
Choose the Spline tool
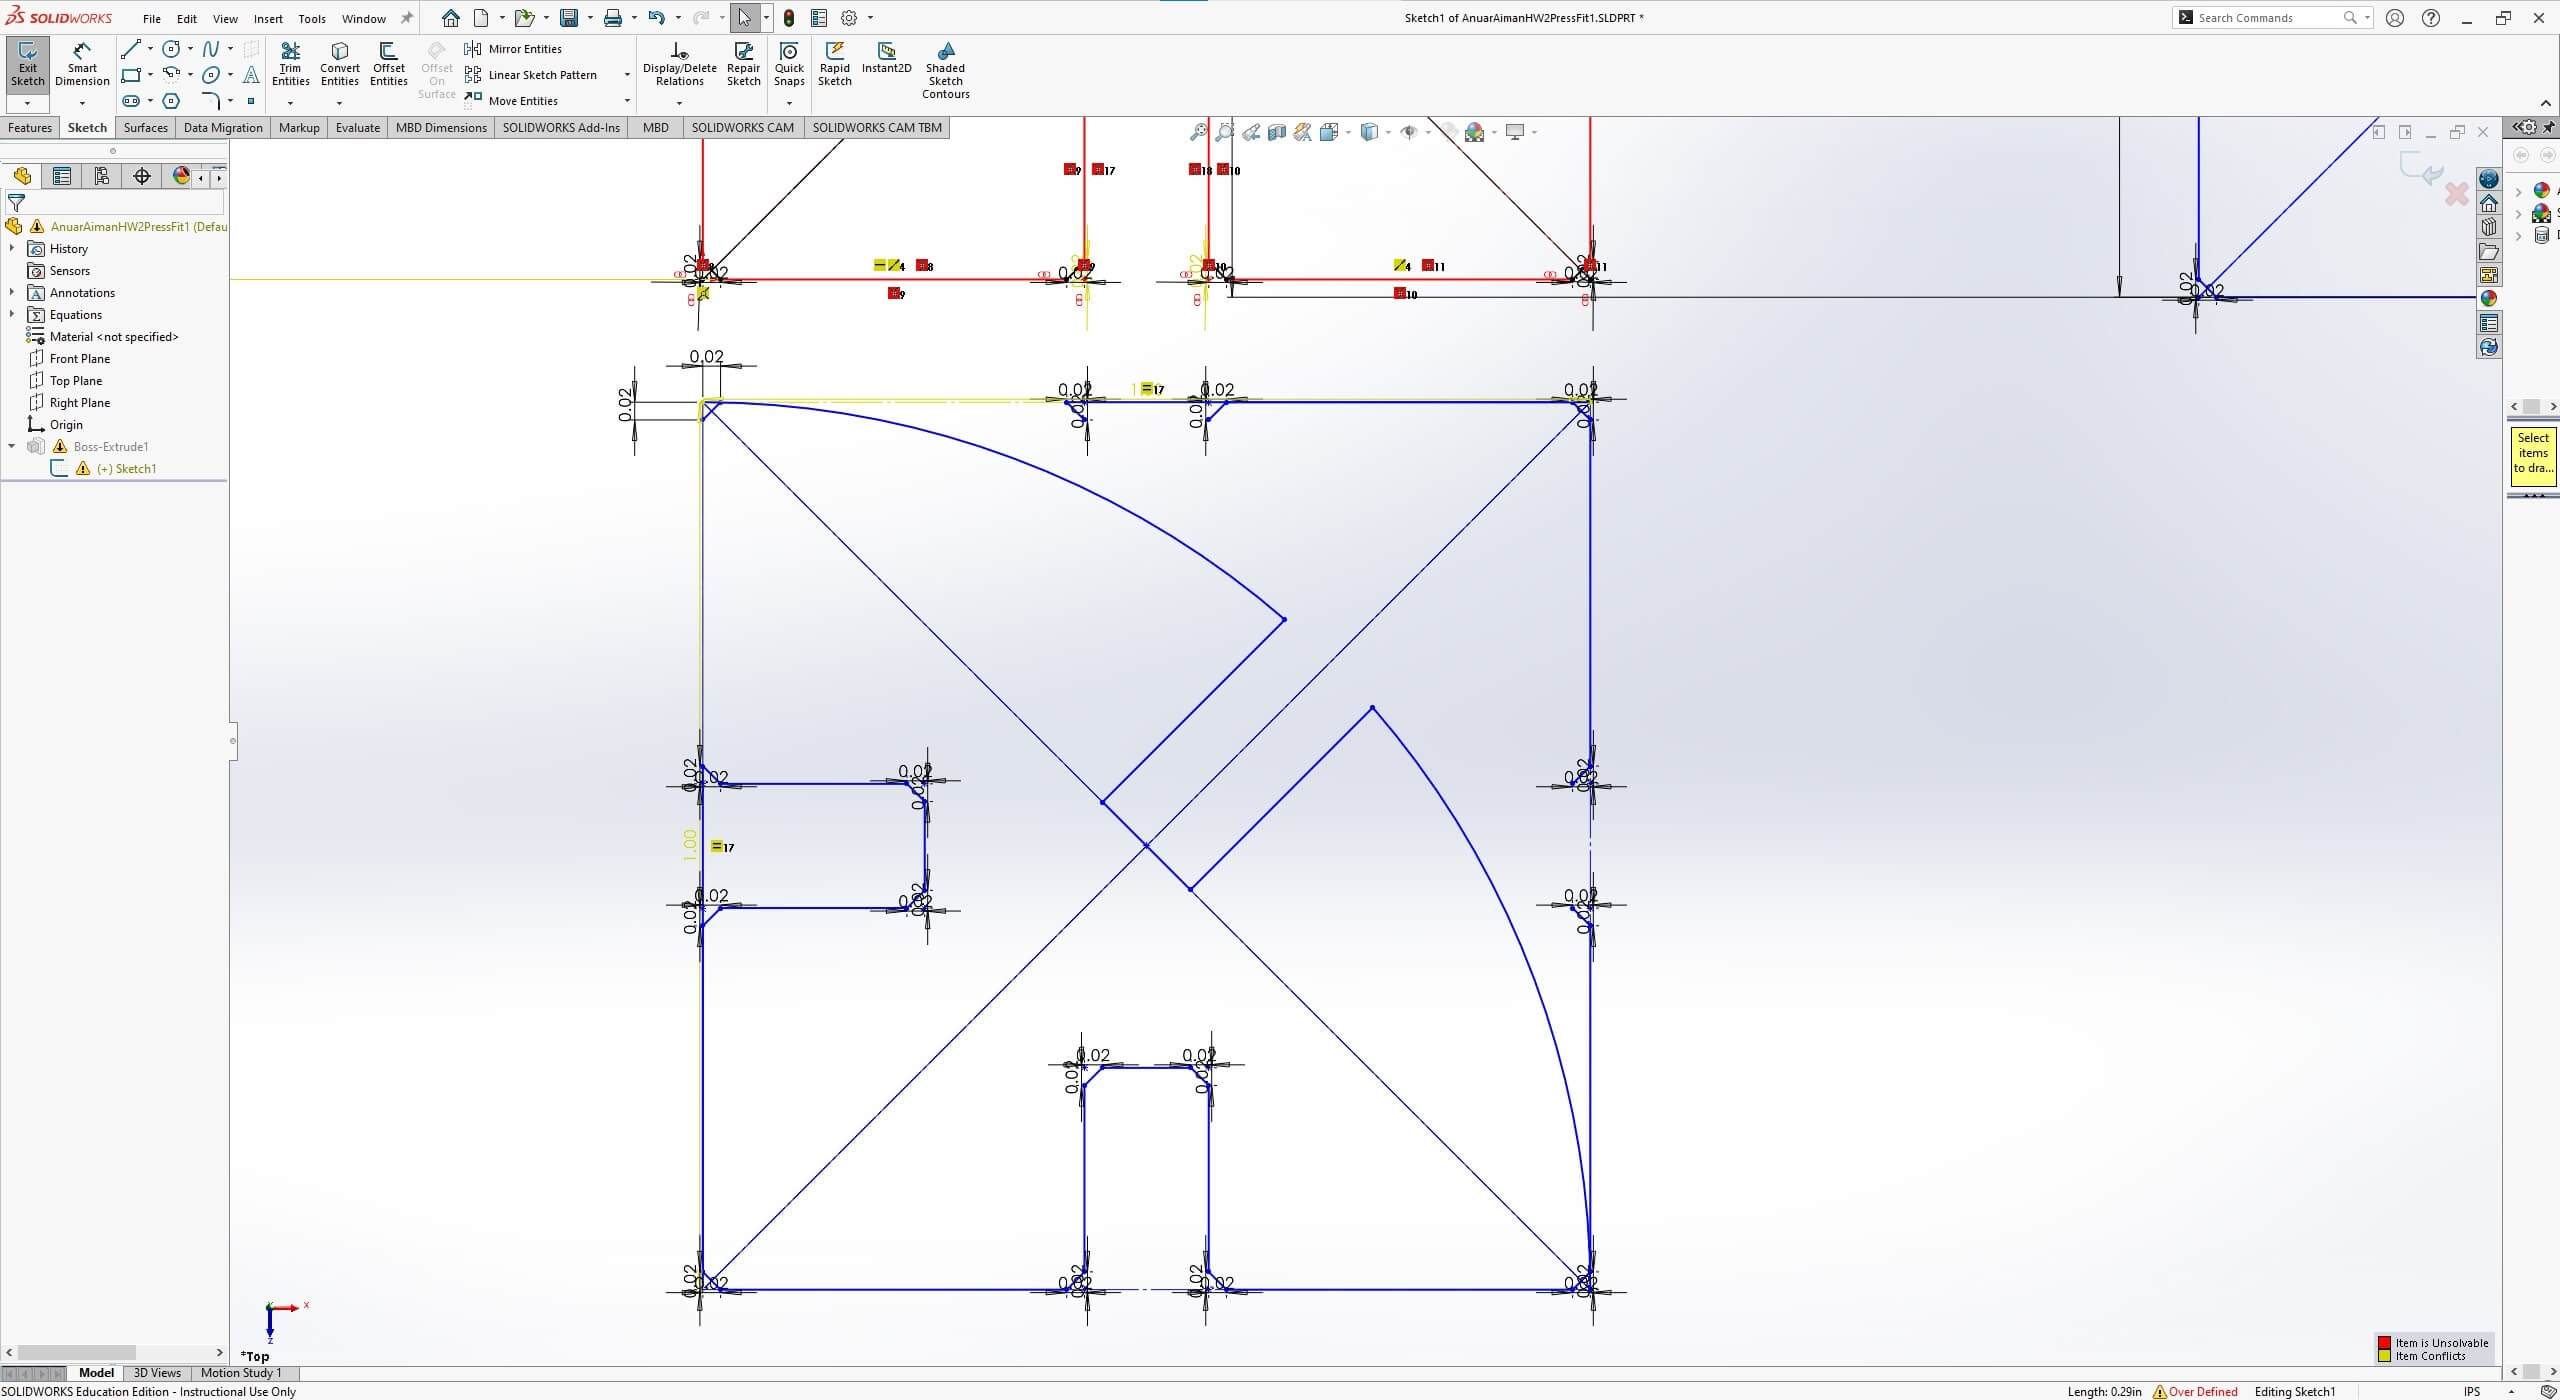211,49
